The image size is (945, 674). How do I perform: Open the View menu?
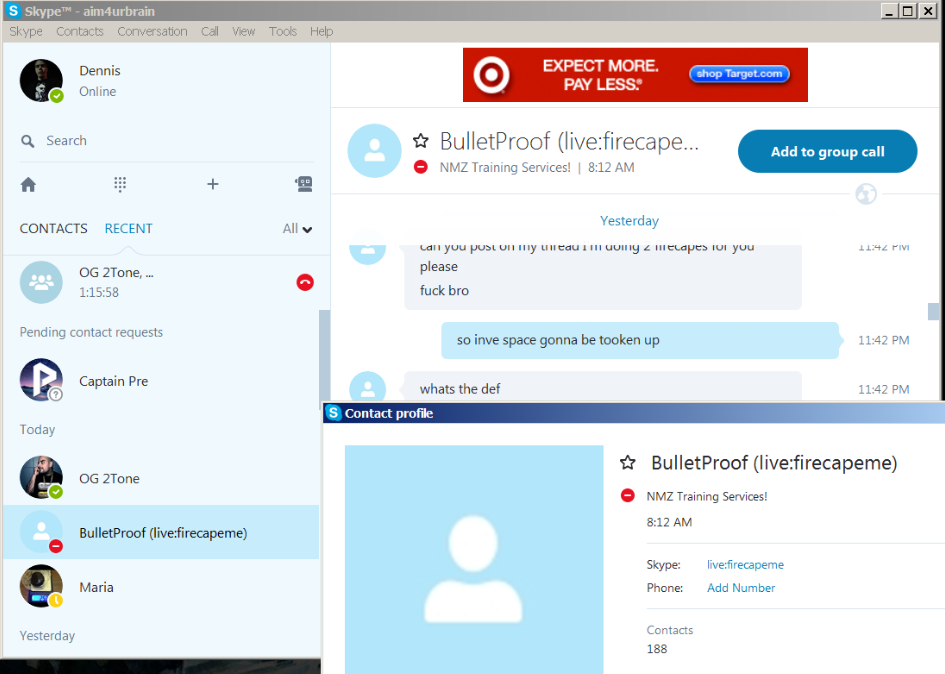pos(243,31)
